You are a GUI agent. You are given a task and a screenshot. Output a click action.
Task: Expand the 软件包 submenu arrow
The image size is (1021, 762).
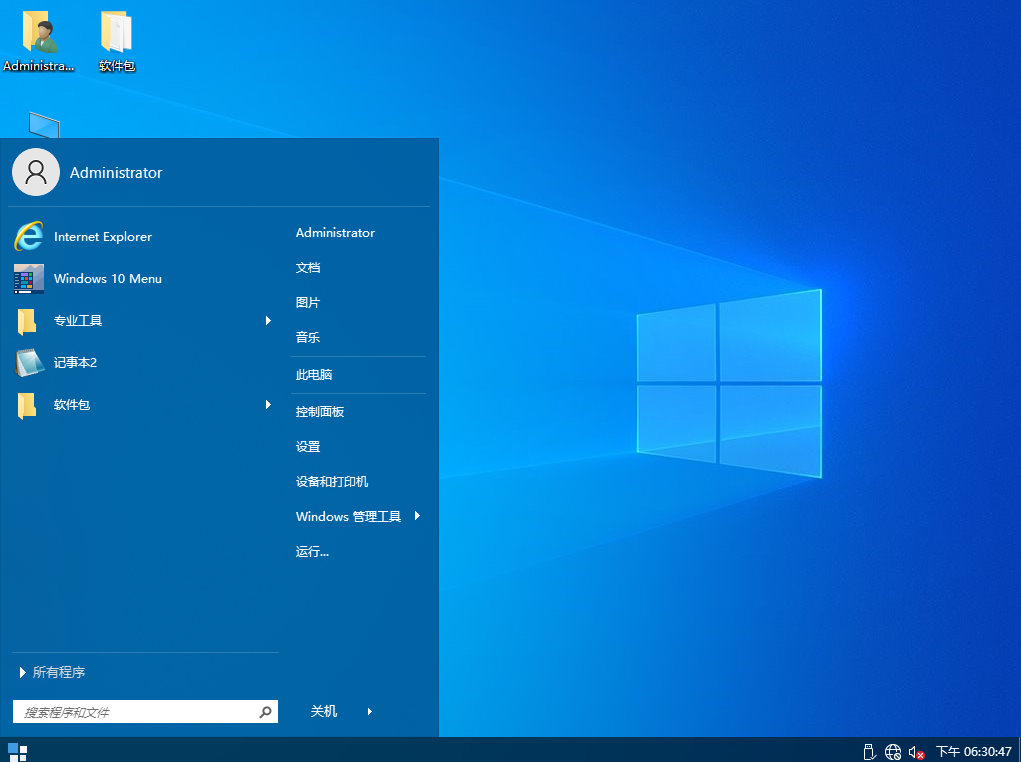(x=268, y=404)
